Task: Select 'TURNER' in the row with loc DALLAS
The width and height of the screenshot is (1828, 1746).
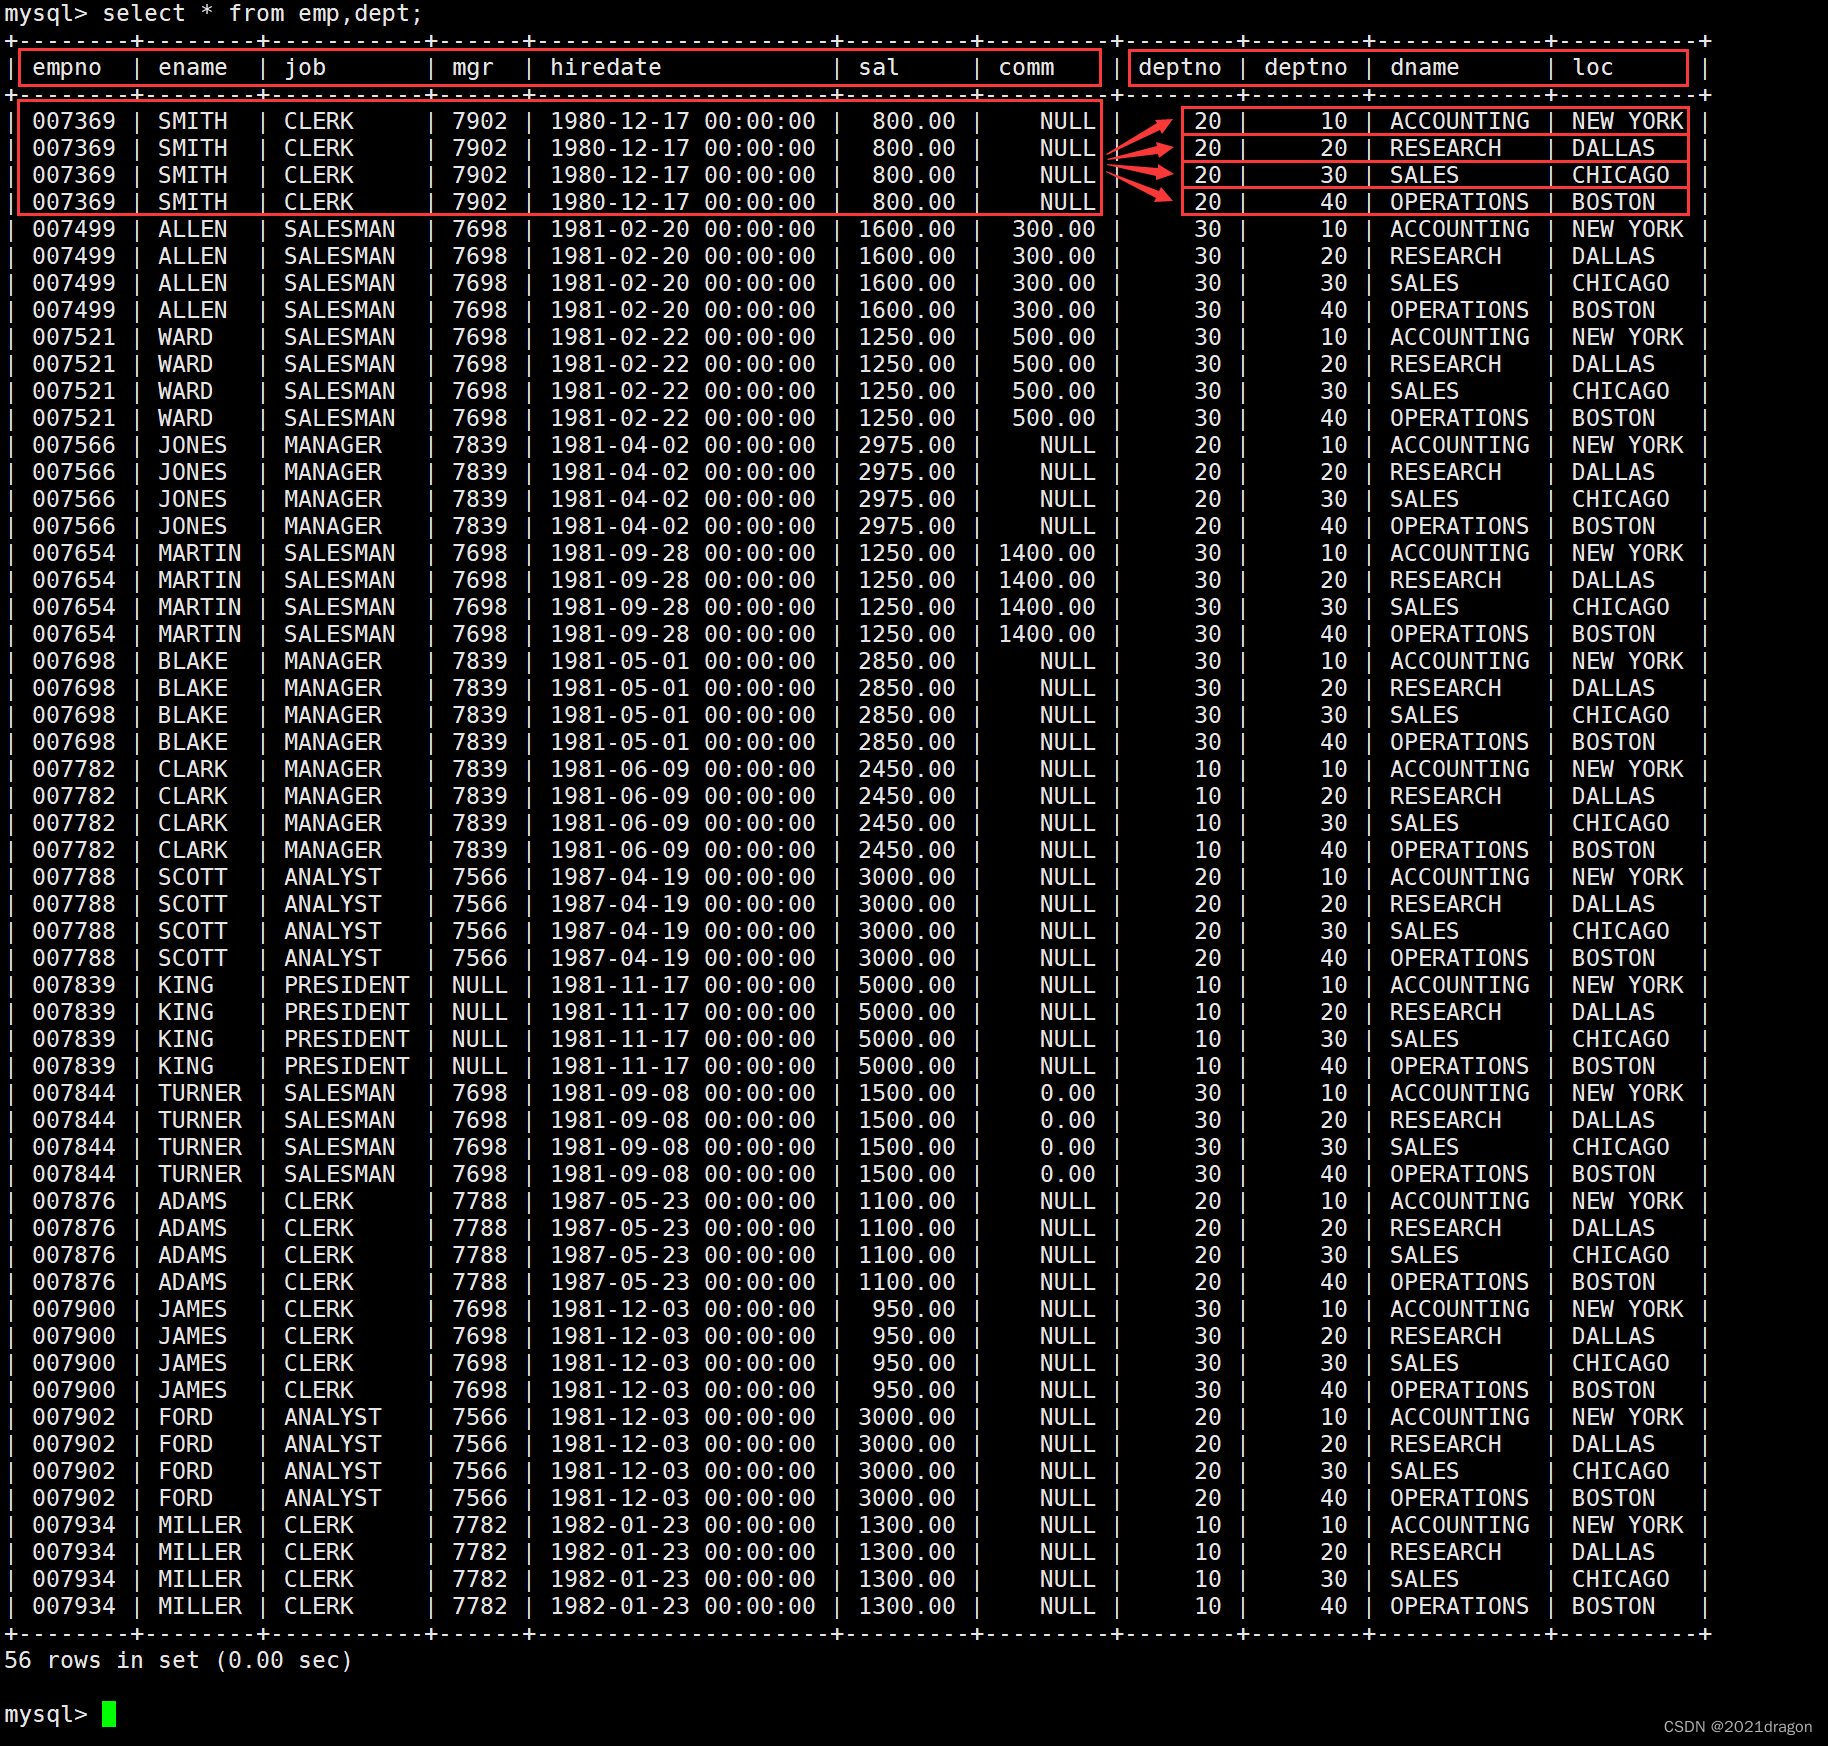Action: pyautogui.click(x=200, y=1120)
